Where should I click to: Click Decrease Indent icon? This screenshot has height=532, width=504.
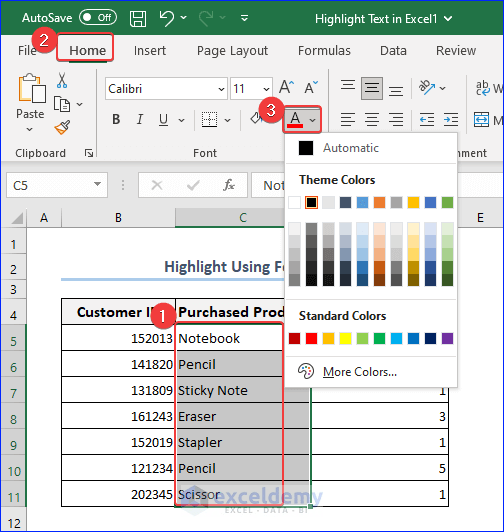tap(427, 120)
